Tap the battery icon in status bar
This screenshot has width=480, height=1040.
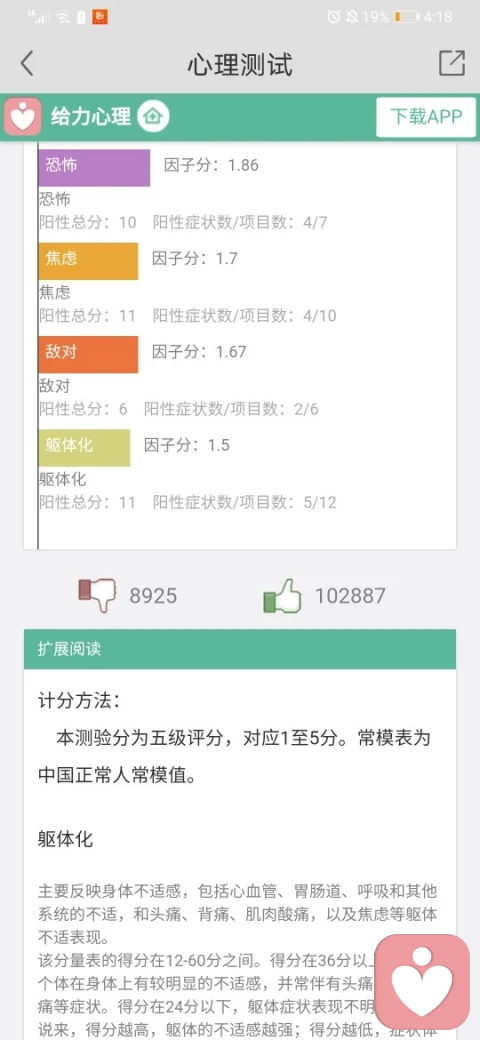pyautogui.click(x=406, y=17)
